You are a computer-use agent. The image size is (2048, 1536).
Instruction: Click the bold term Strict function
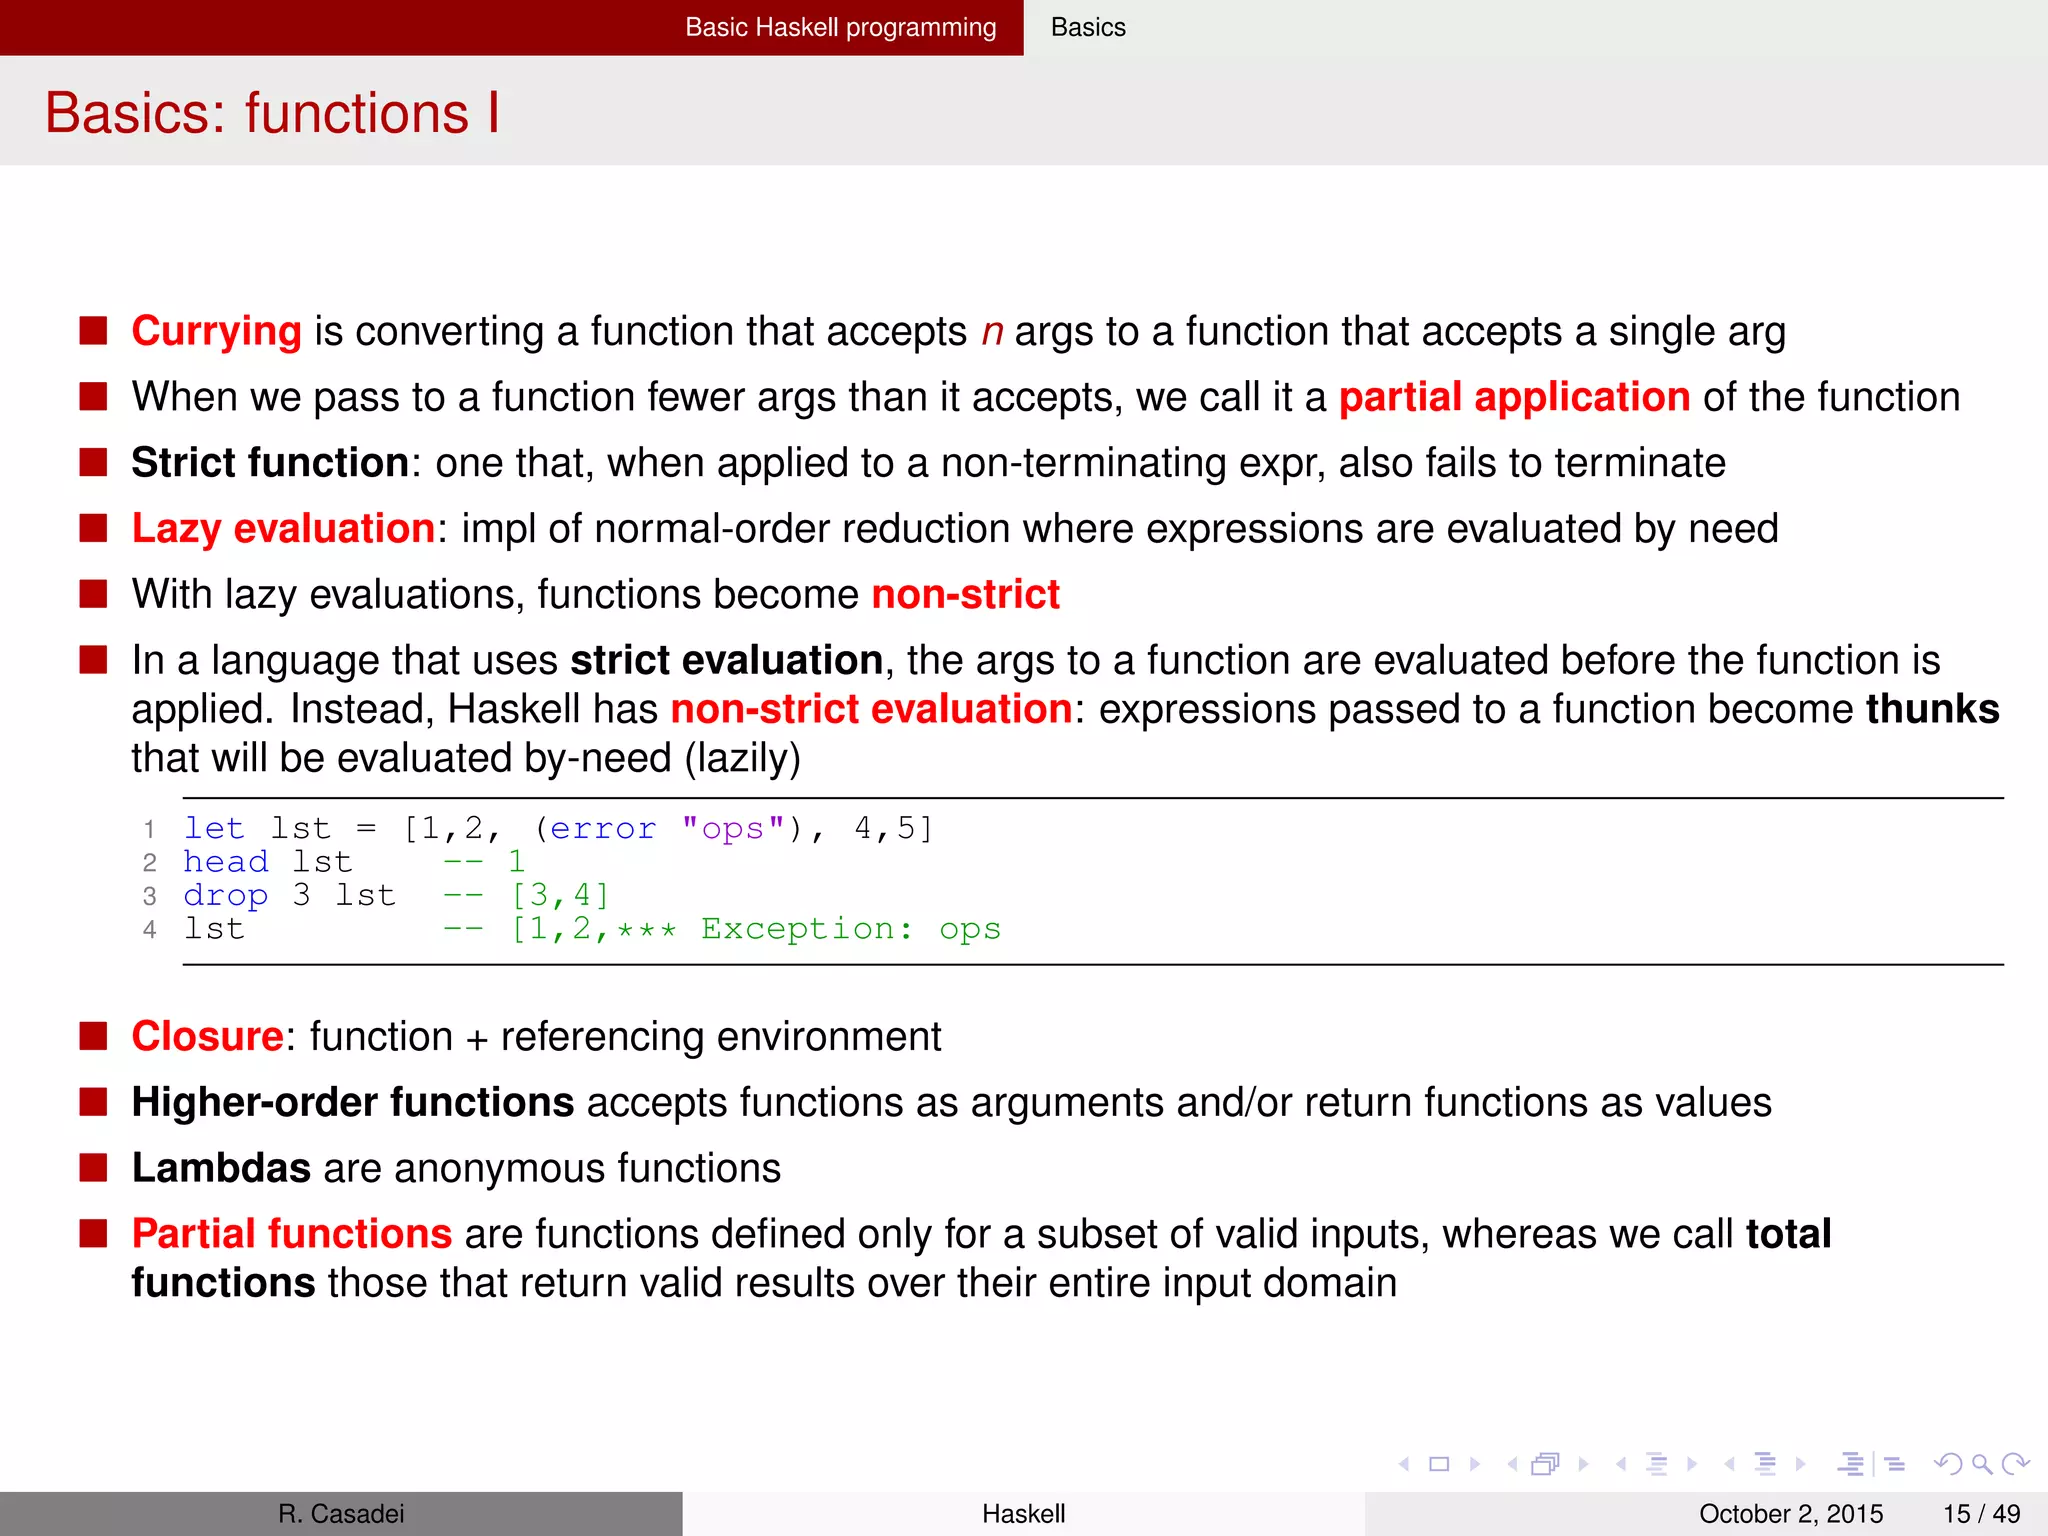click(270, 463)
